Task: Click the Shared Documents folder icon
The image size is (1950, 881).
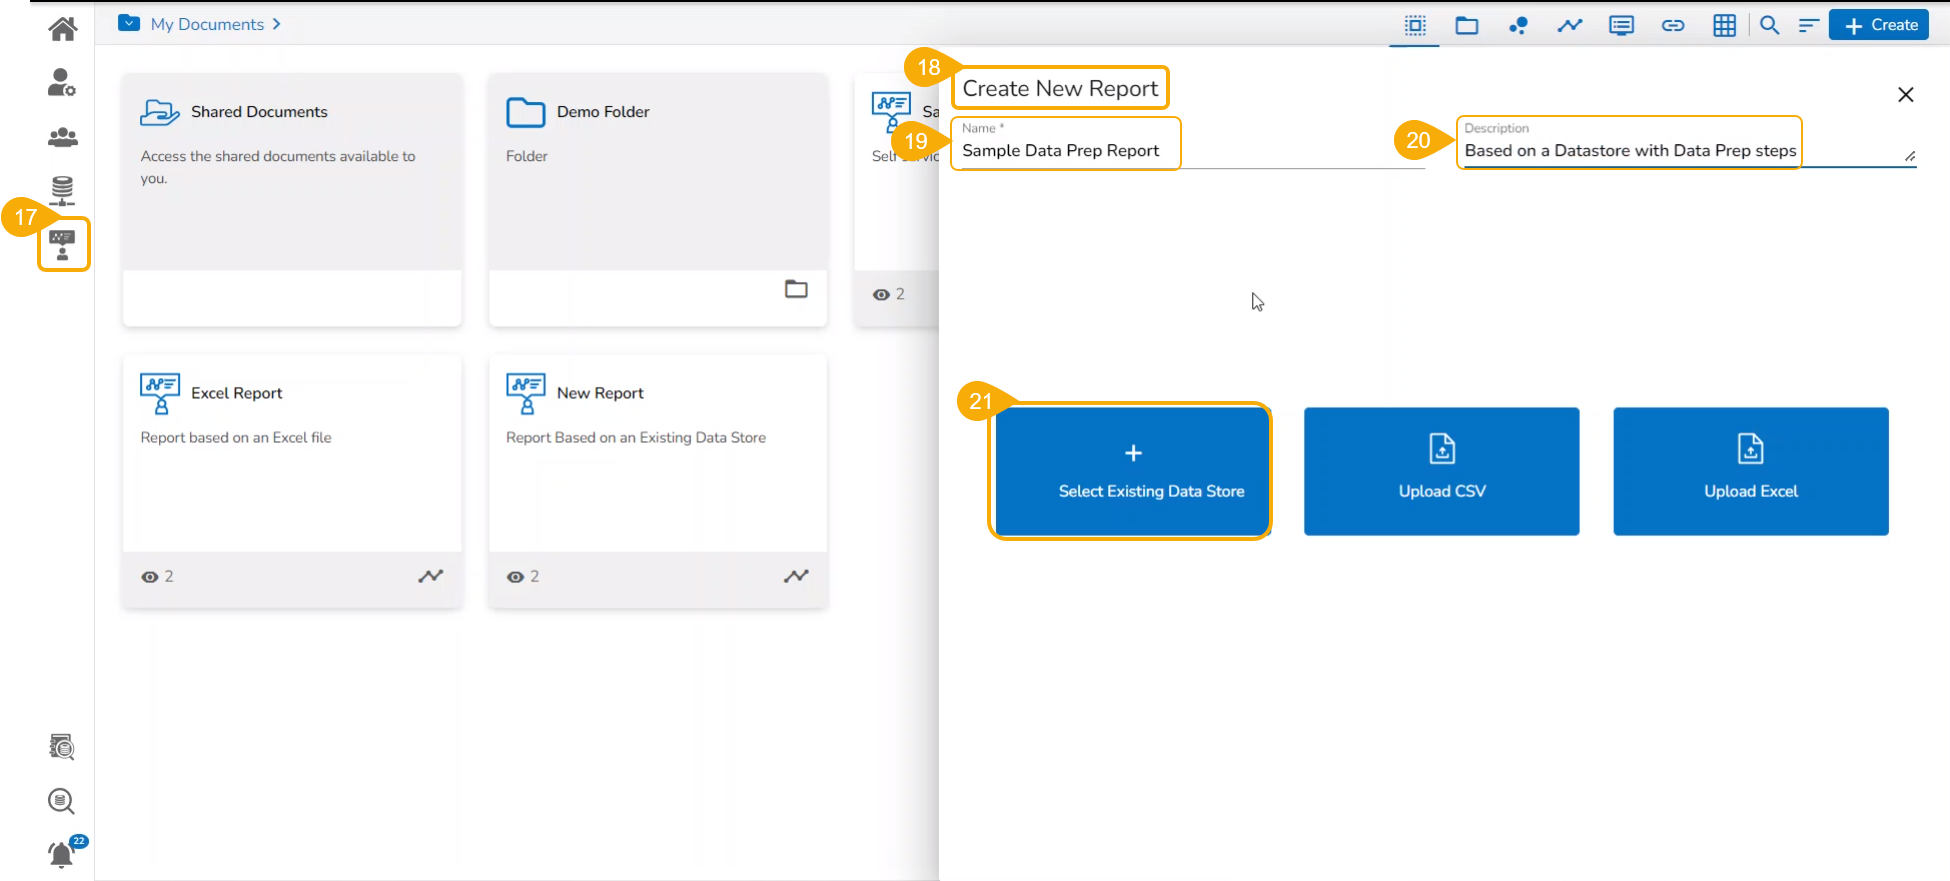Action: pos(160,112)
